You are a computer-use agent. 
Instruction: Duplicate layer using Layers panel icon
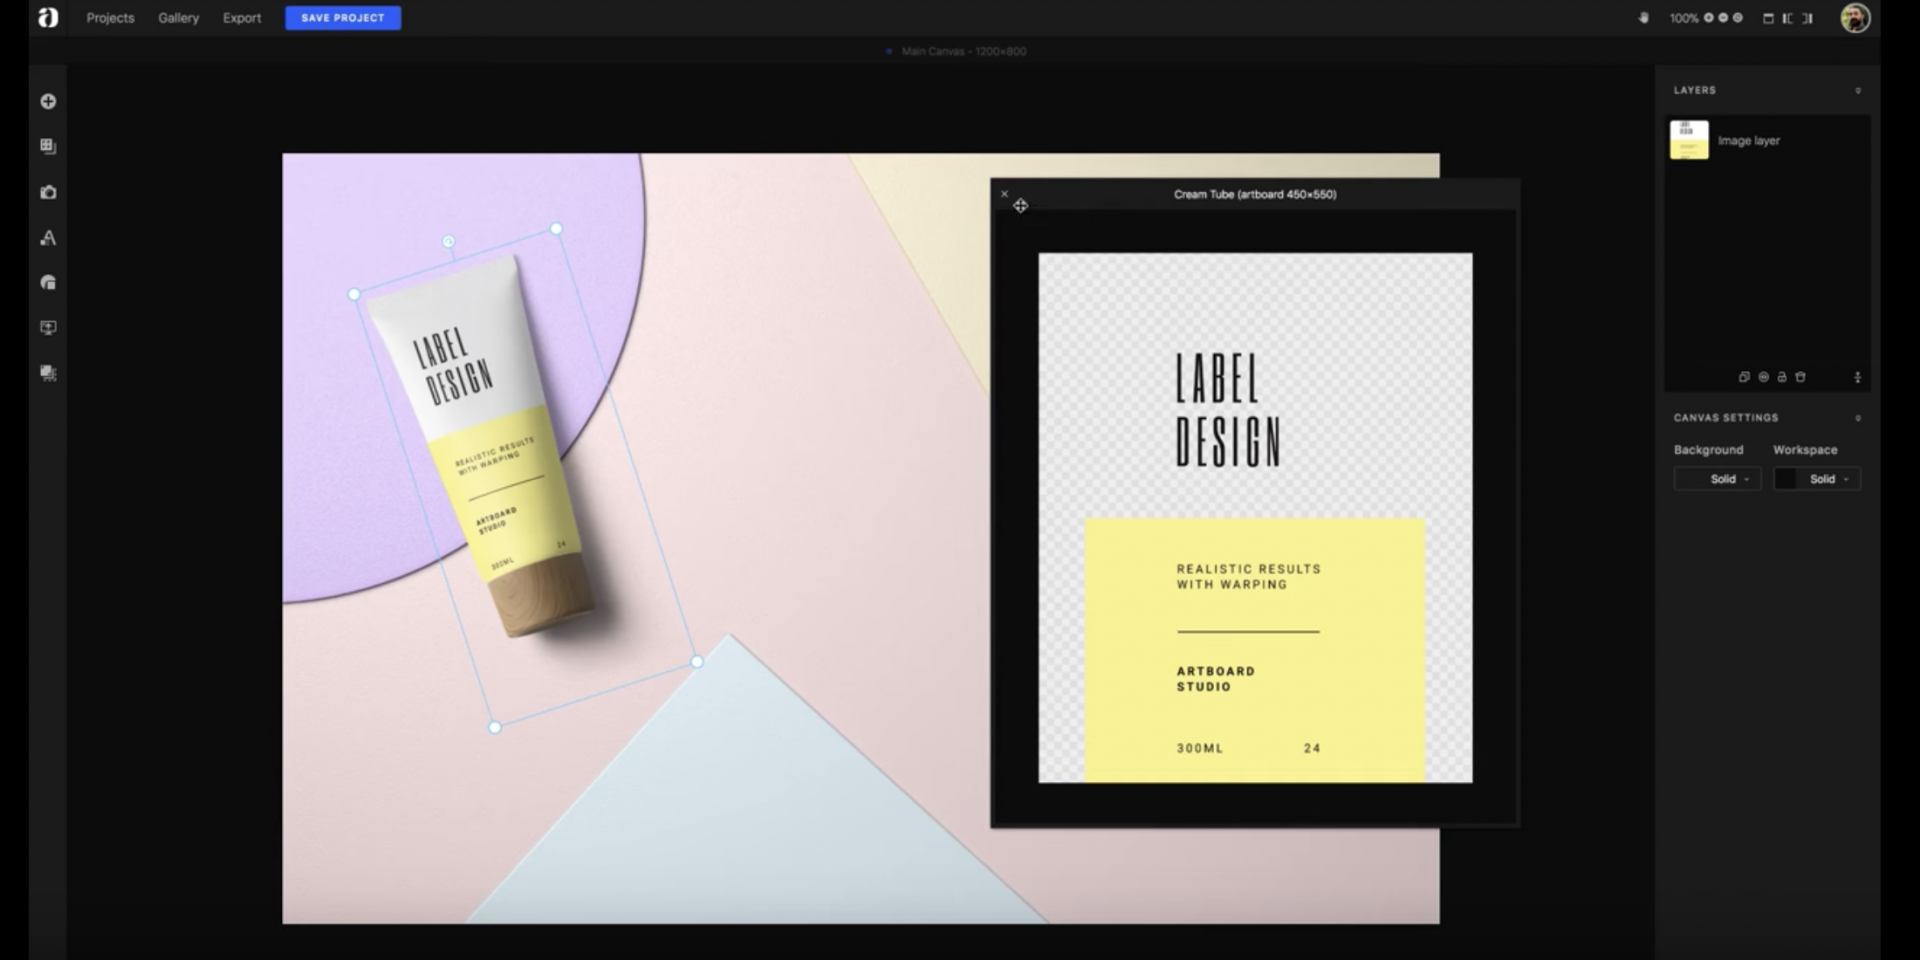pyautogui.click(x=1744, y=377)
